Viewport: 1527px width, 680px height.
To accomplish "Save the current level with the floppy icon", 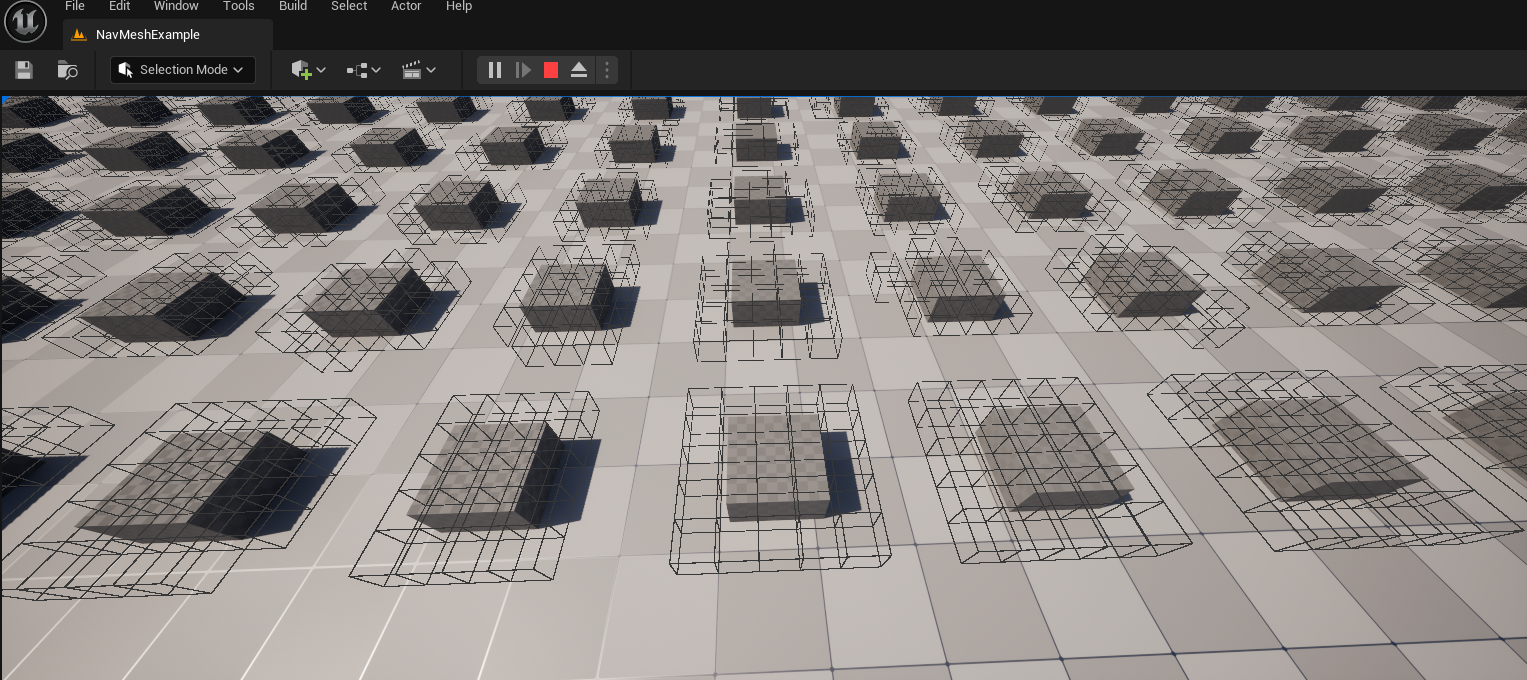I will [24, 70].
